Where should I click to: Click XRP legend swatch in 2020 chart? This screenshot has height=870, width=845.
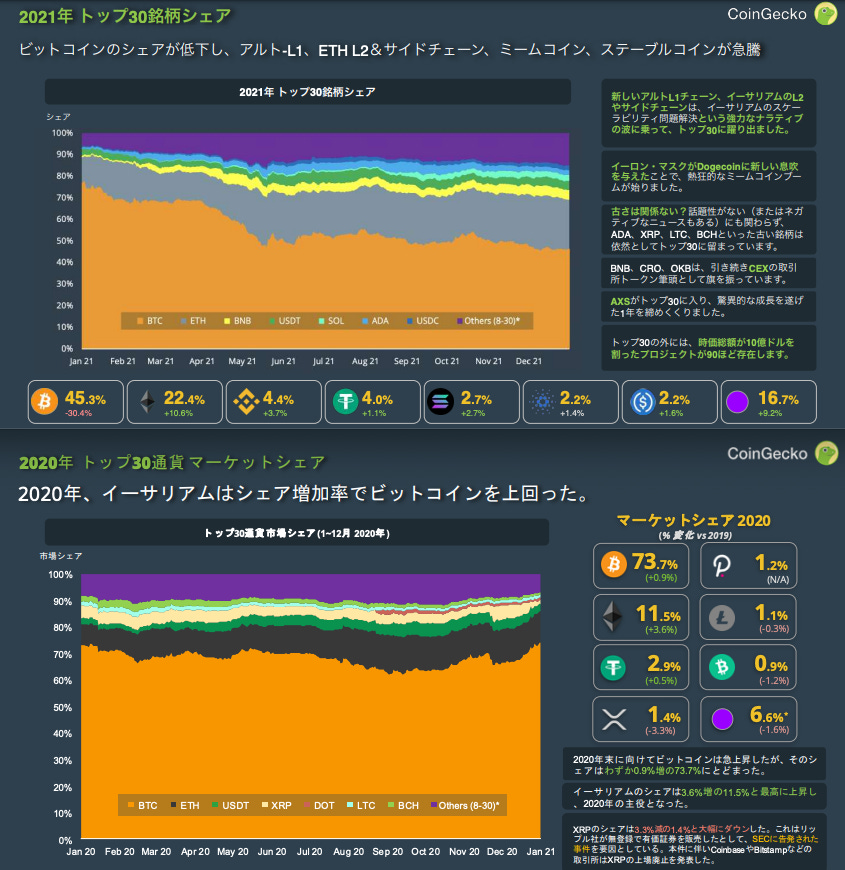pos(265,805)
